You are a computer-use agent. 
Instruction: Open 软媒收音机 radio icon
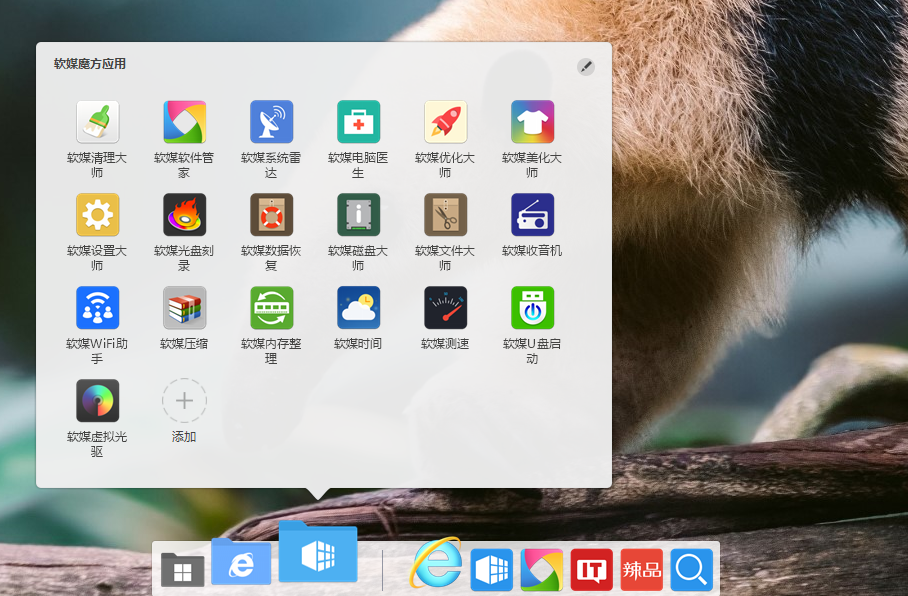[x=532, y=215]
